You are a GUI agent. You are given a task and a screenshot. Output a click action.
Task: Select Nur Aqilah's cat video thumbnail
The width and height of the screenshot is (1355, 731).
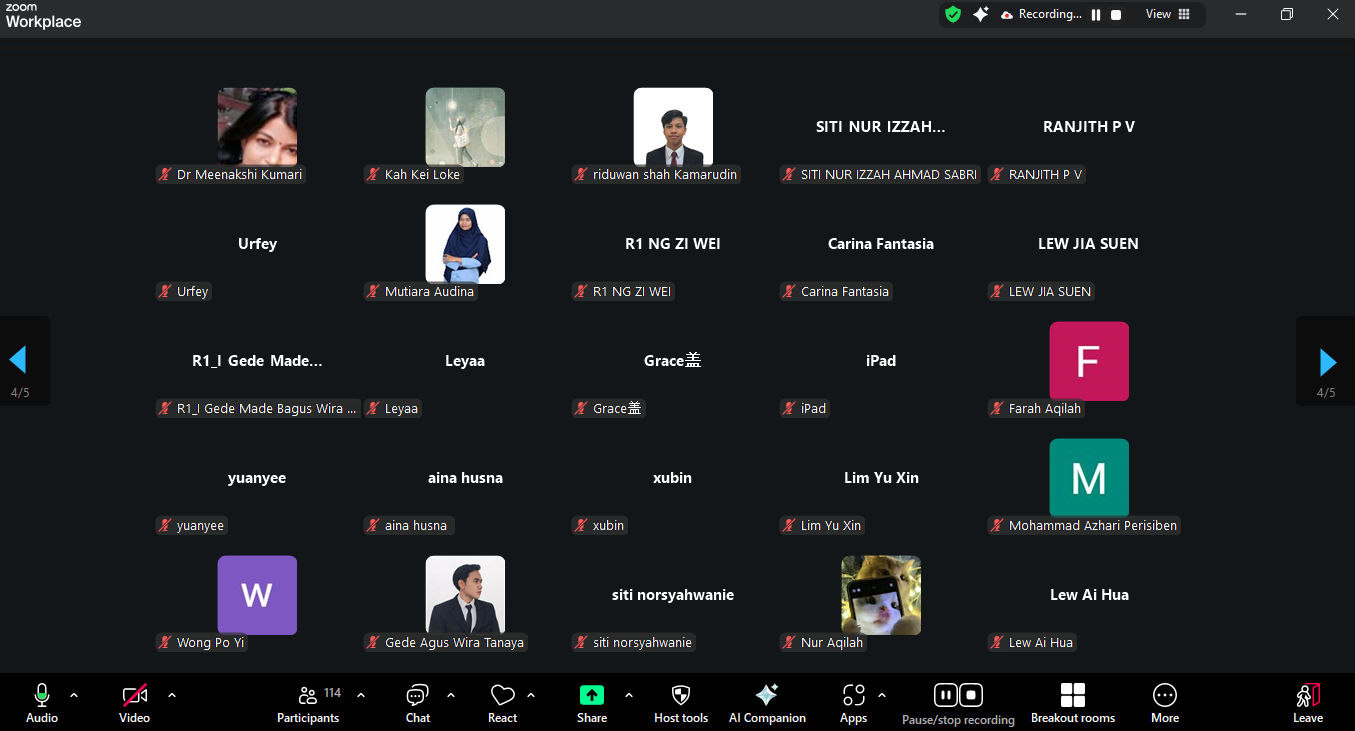point(881,595)
